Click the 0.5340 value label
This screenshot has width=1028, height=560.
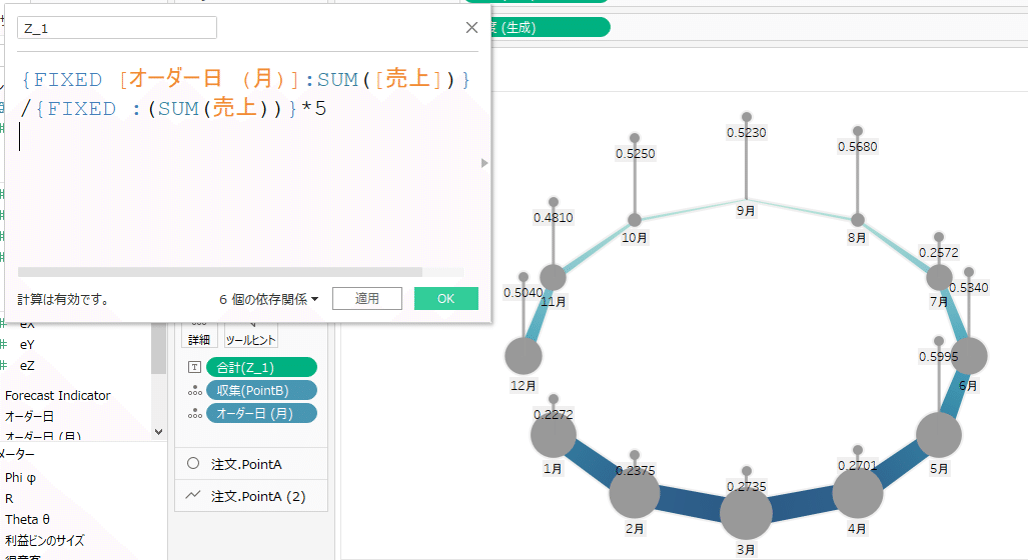pos(969,288)
